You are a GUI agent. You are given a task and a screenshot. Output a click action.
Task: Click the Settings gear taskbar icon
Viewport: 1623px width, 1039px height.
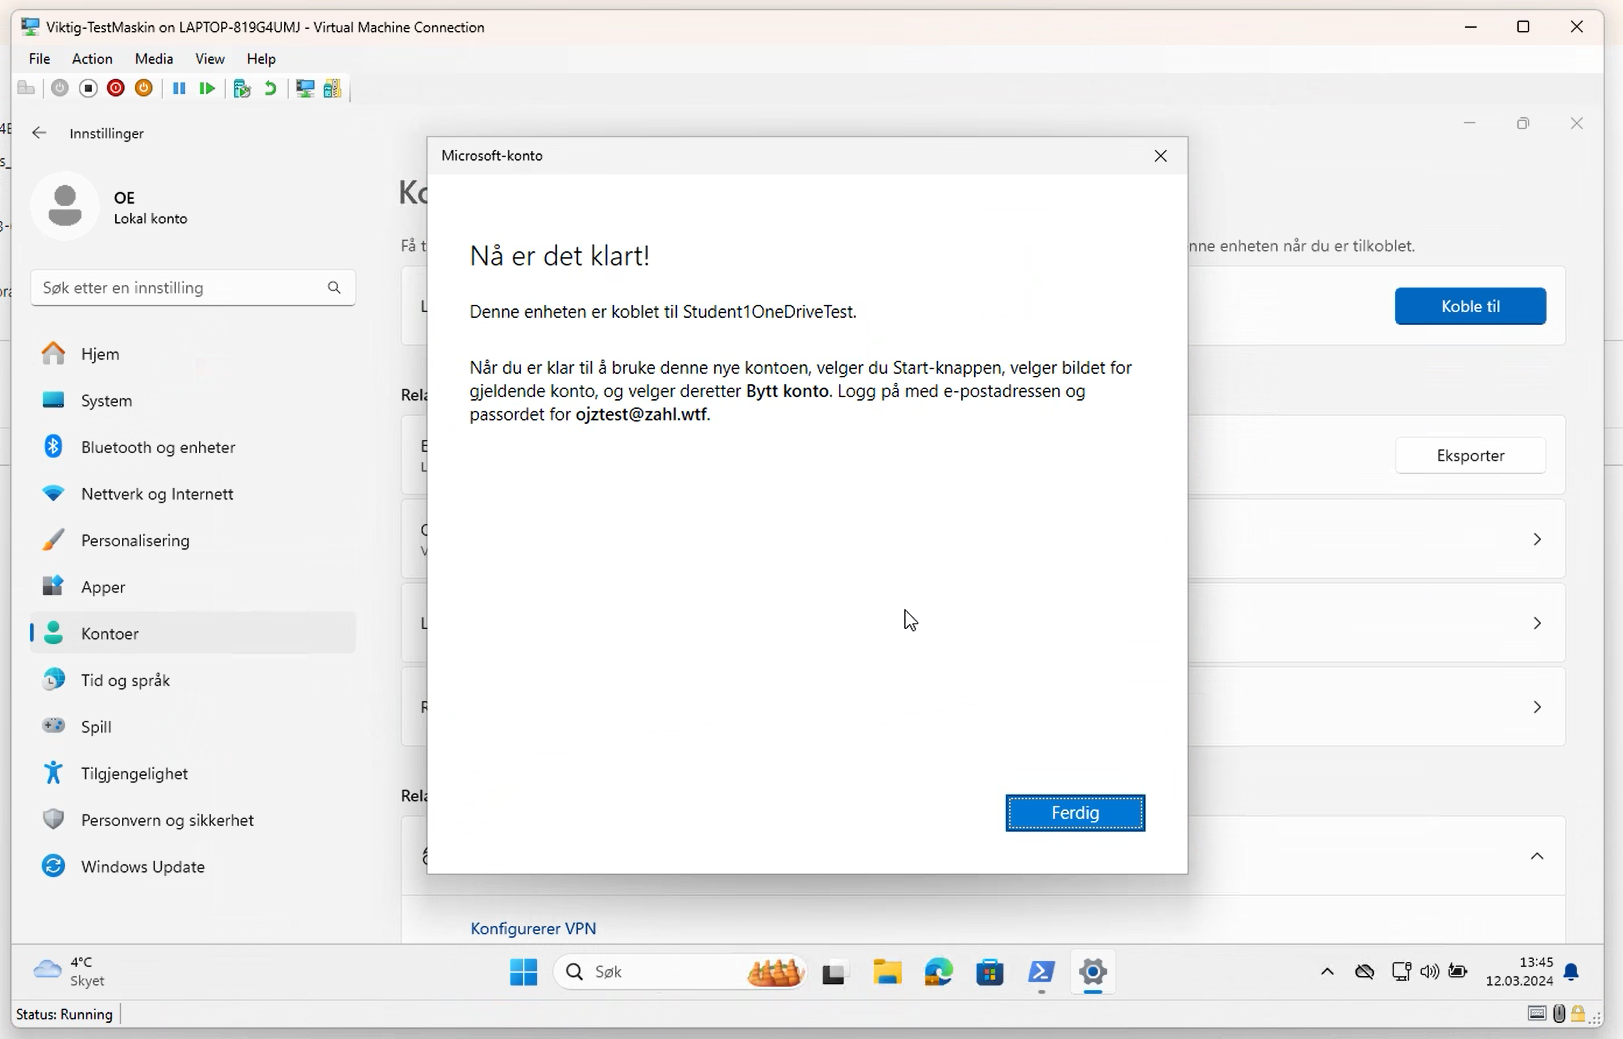pos(1093,972)
